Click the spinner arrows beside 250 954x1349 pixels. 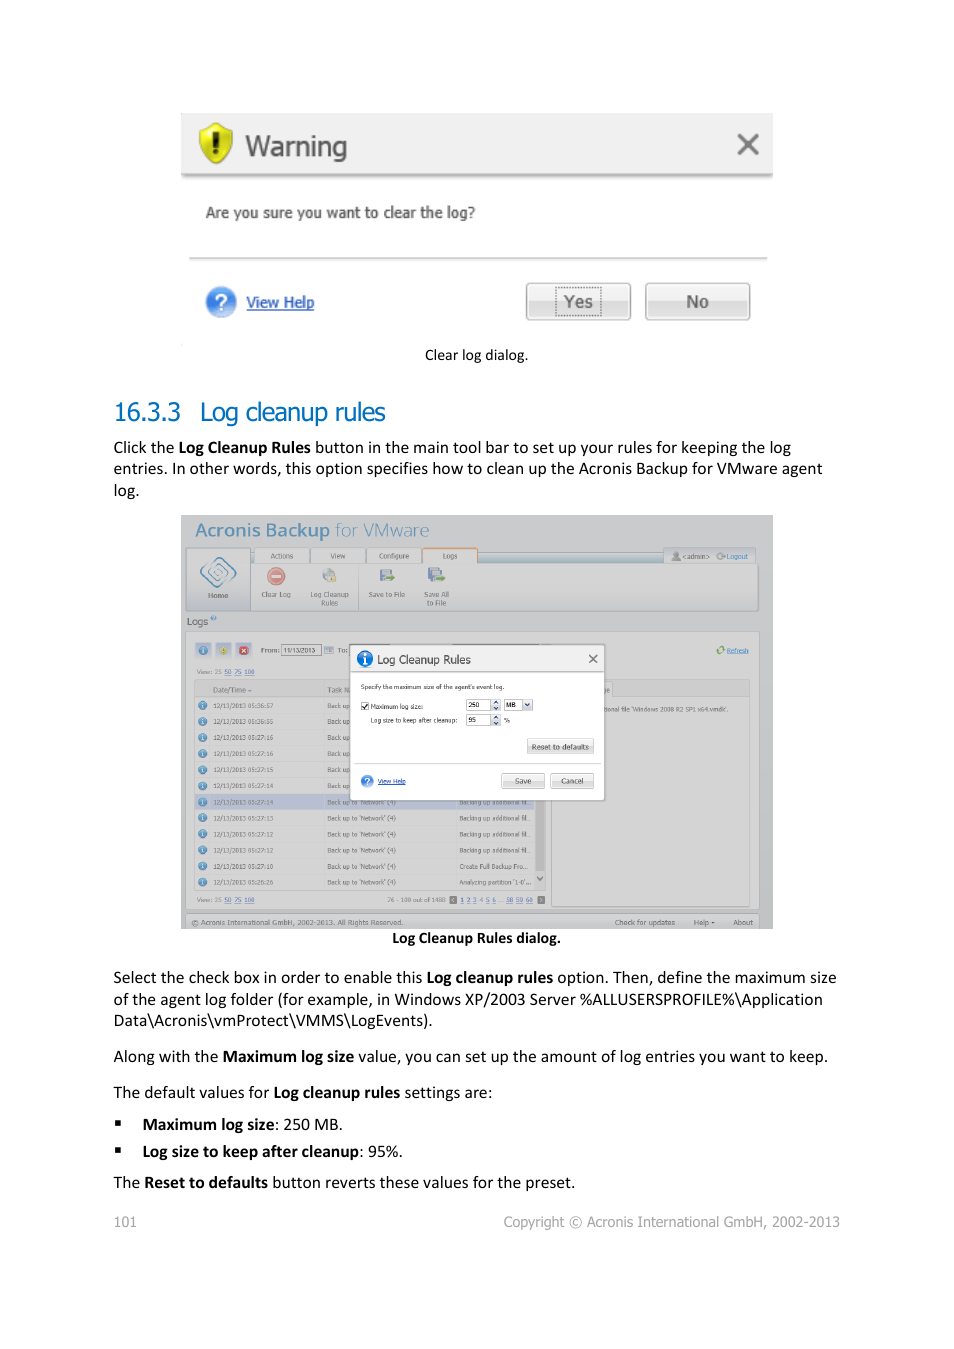496,705
